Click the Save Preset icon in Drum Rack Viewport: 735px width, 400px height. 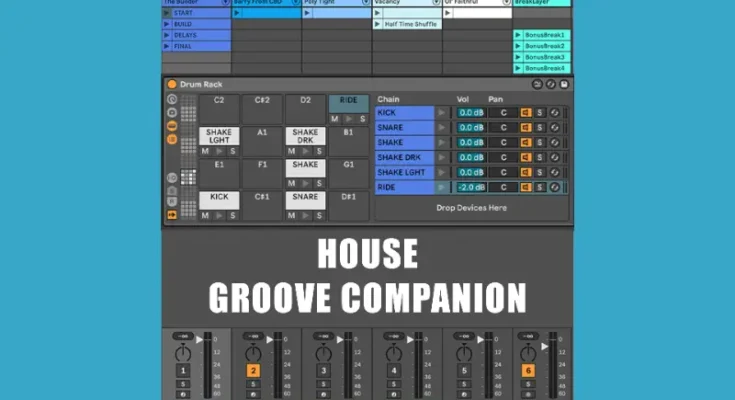(564, 85)
